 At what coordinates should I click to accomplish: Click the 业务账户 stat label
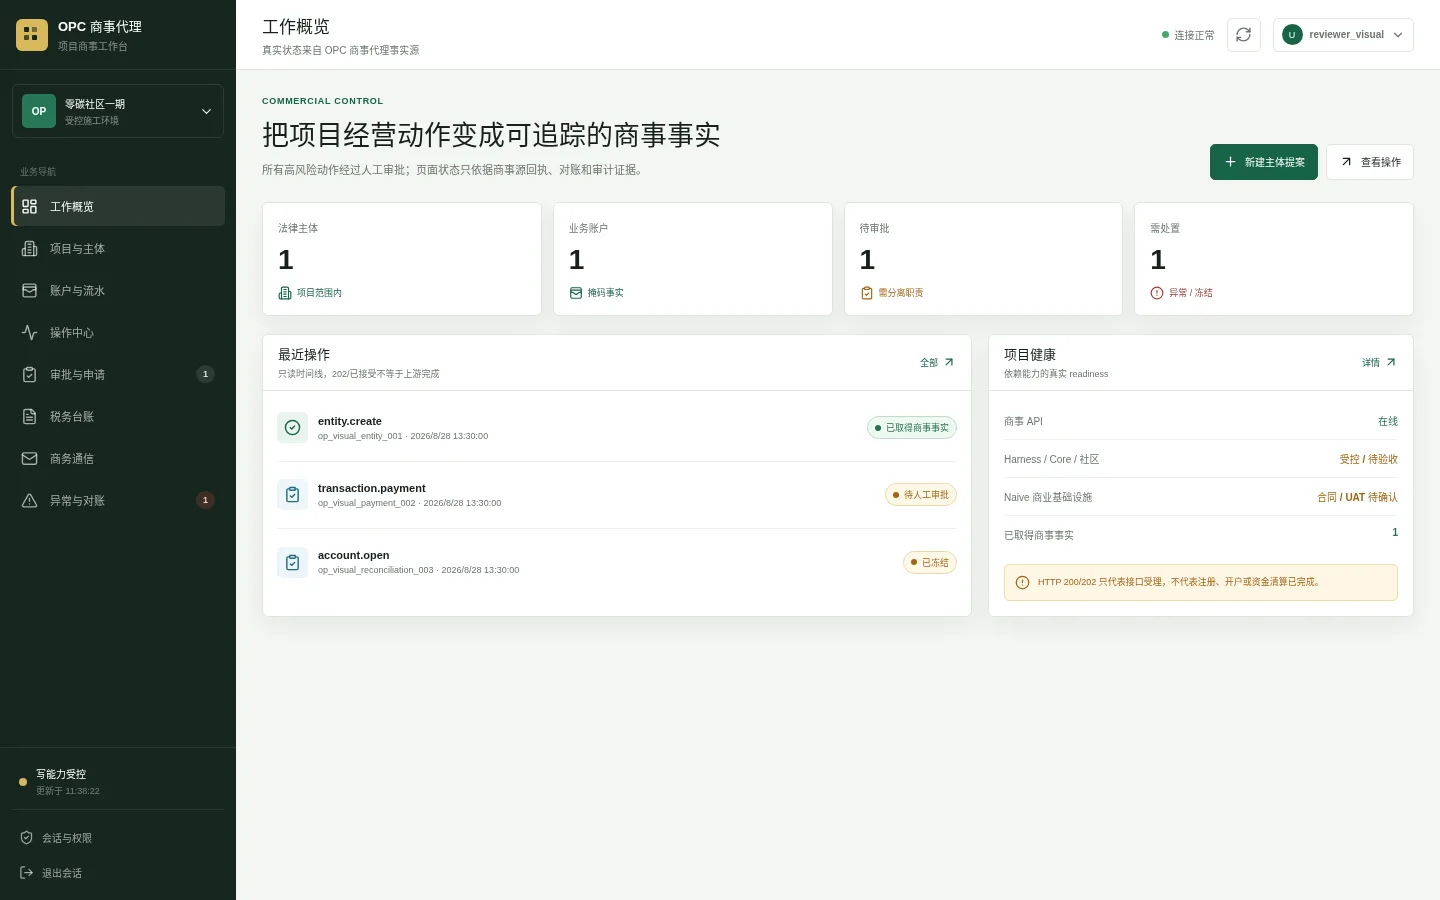pyautogui.click(x=588, y=228)
